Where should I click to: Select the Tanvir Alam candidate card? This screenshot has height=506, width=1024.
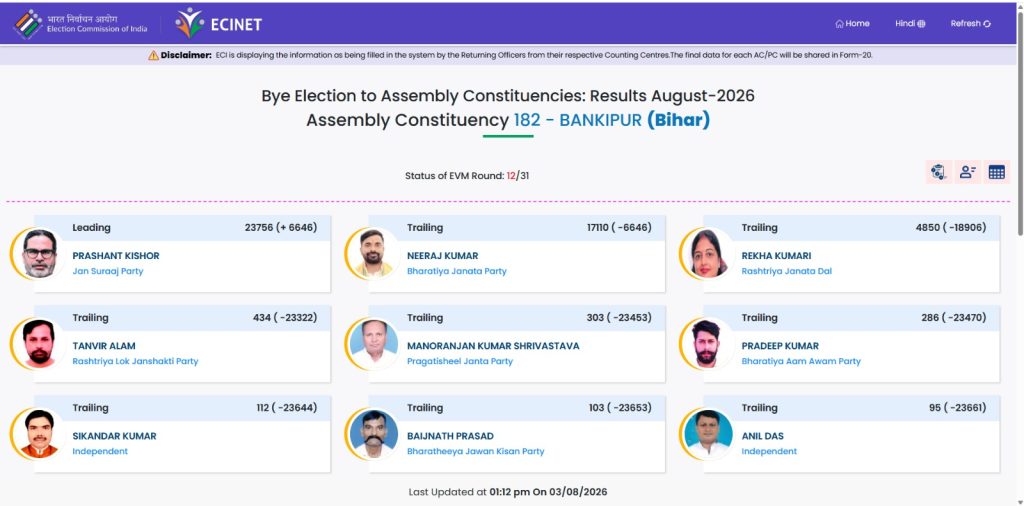pyautogui.click(x=182, y=344)
